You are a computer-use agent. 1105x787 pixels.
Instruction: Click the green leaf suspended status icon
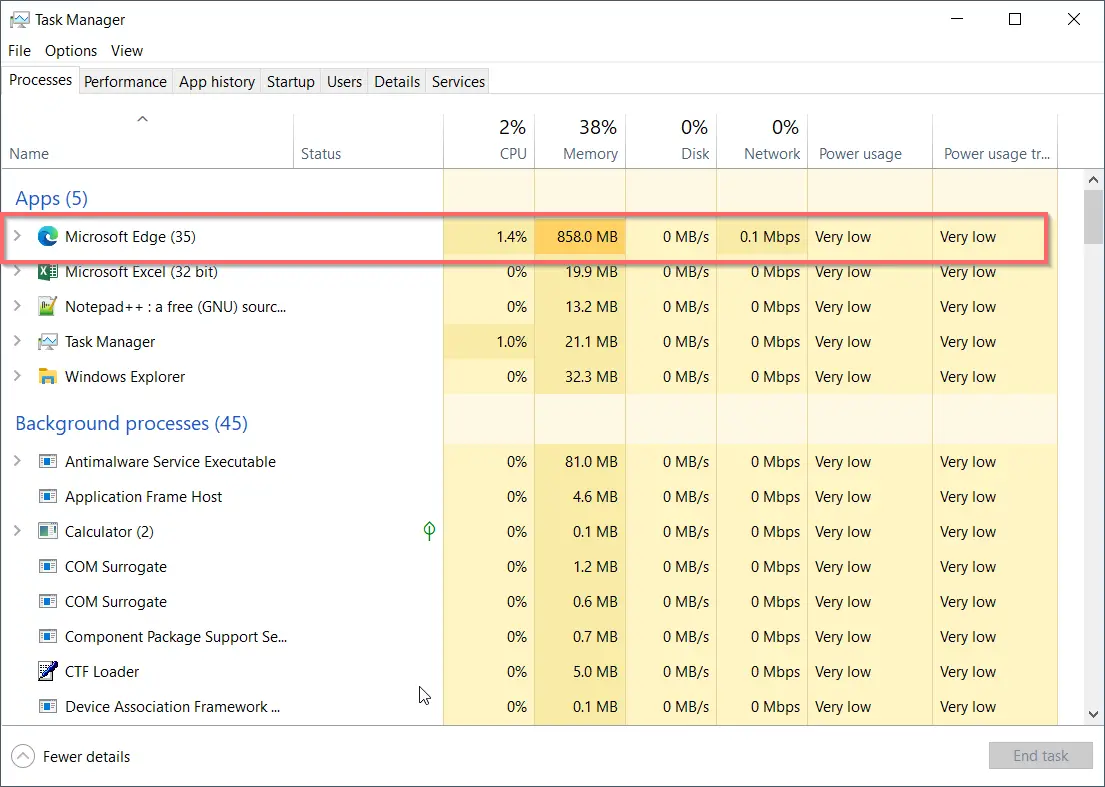(x=429, y=531)
